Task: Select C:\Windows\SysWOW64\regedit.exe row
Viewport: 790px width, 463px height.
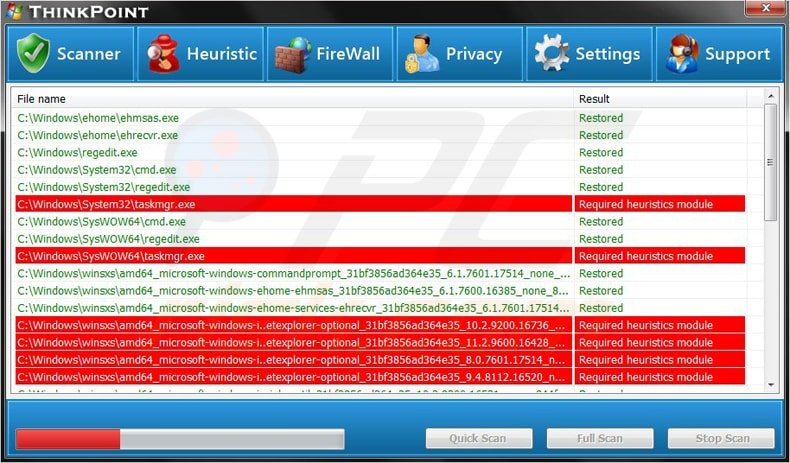Action: tap(380, 239)
